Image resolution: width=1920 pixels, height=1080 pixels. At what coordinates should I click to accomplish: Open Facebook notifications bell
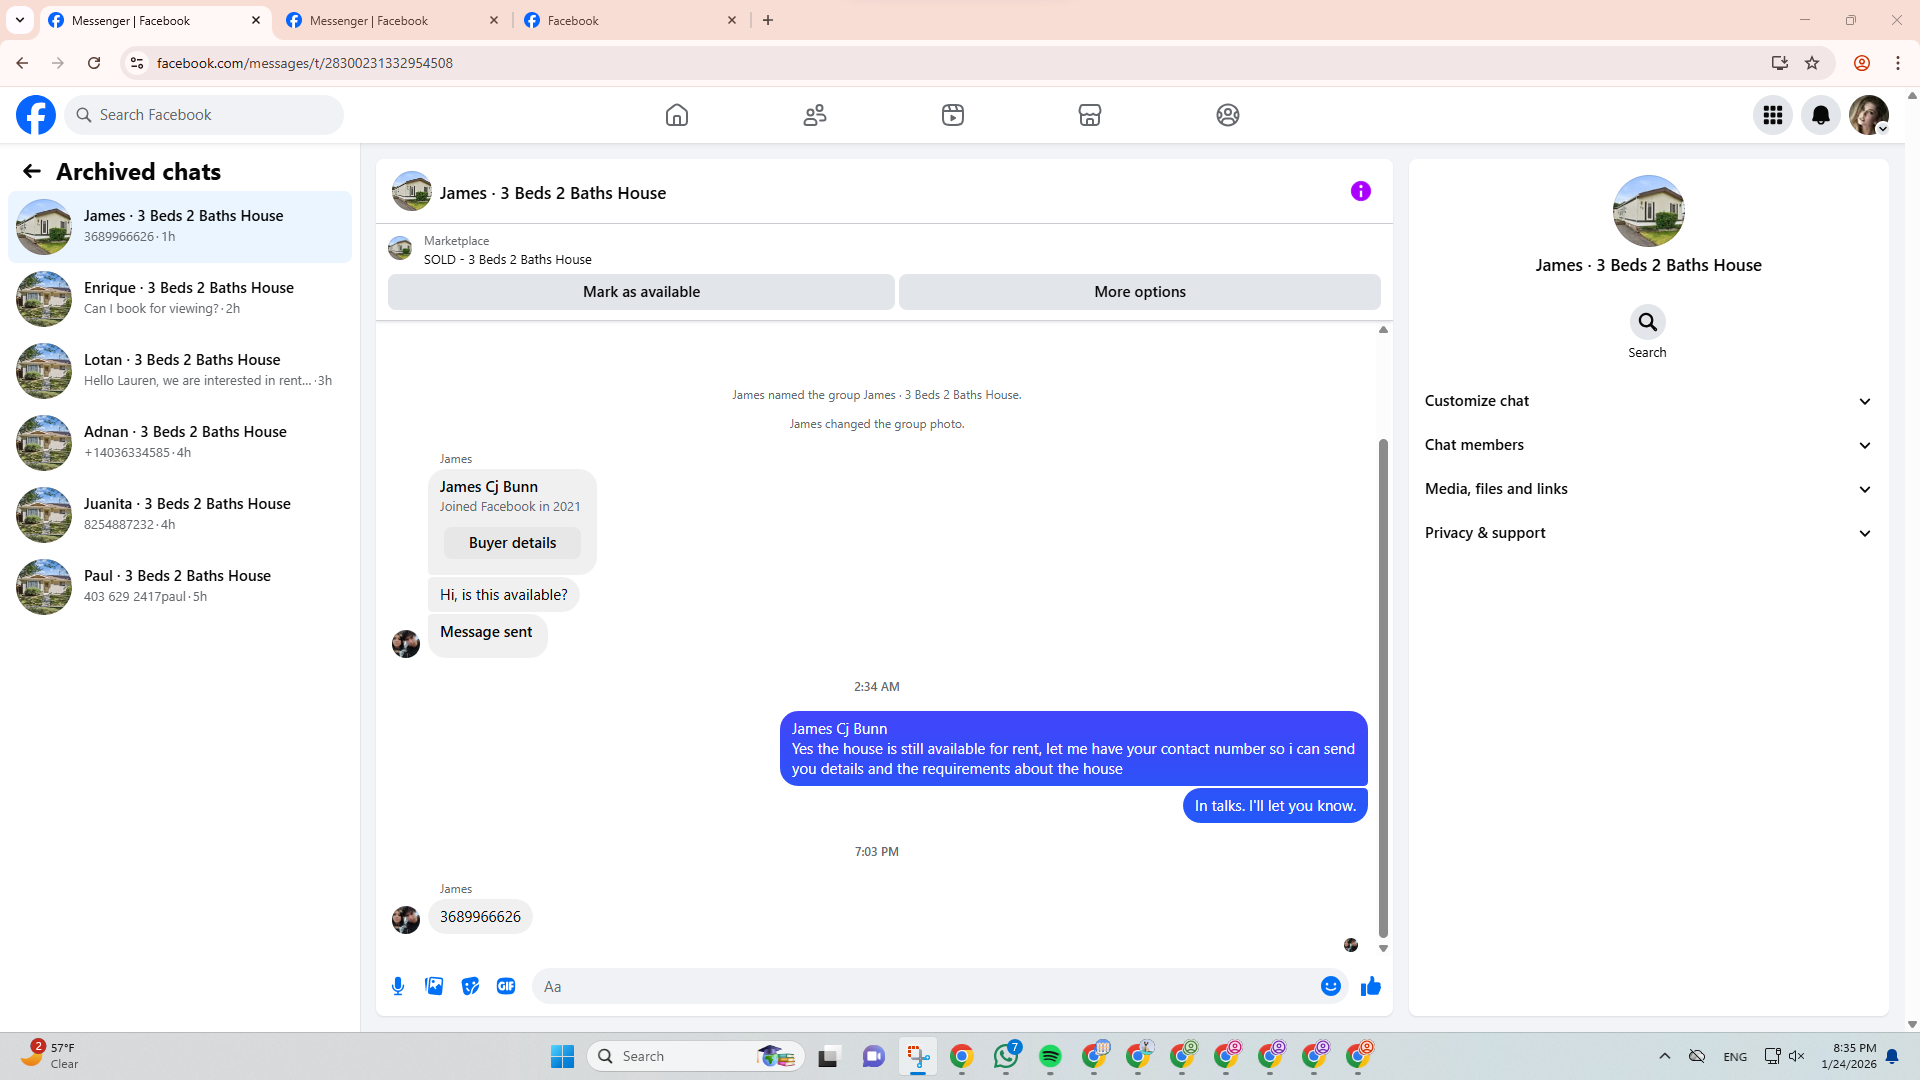tap(1820, 115)
